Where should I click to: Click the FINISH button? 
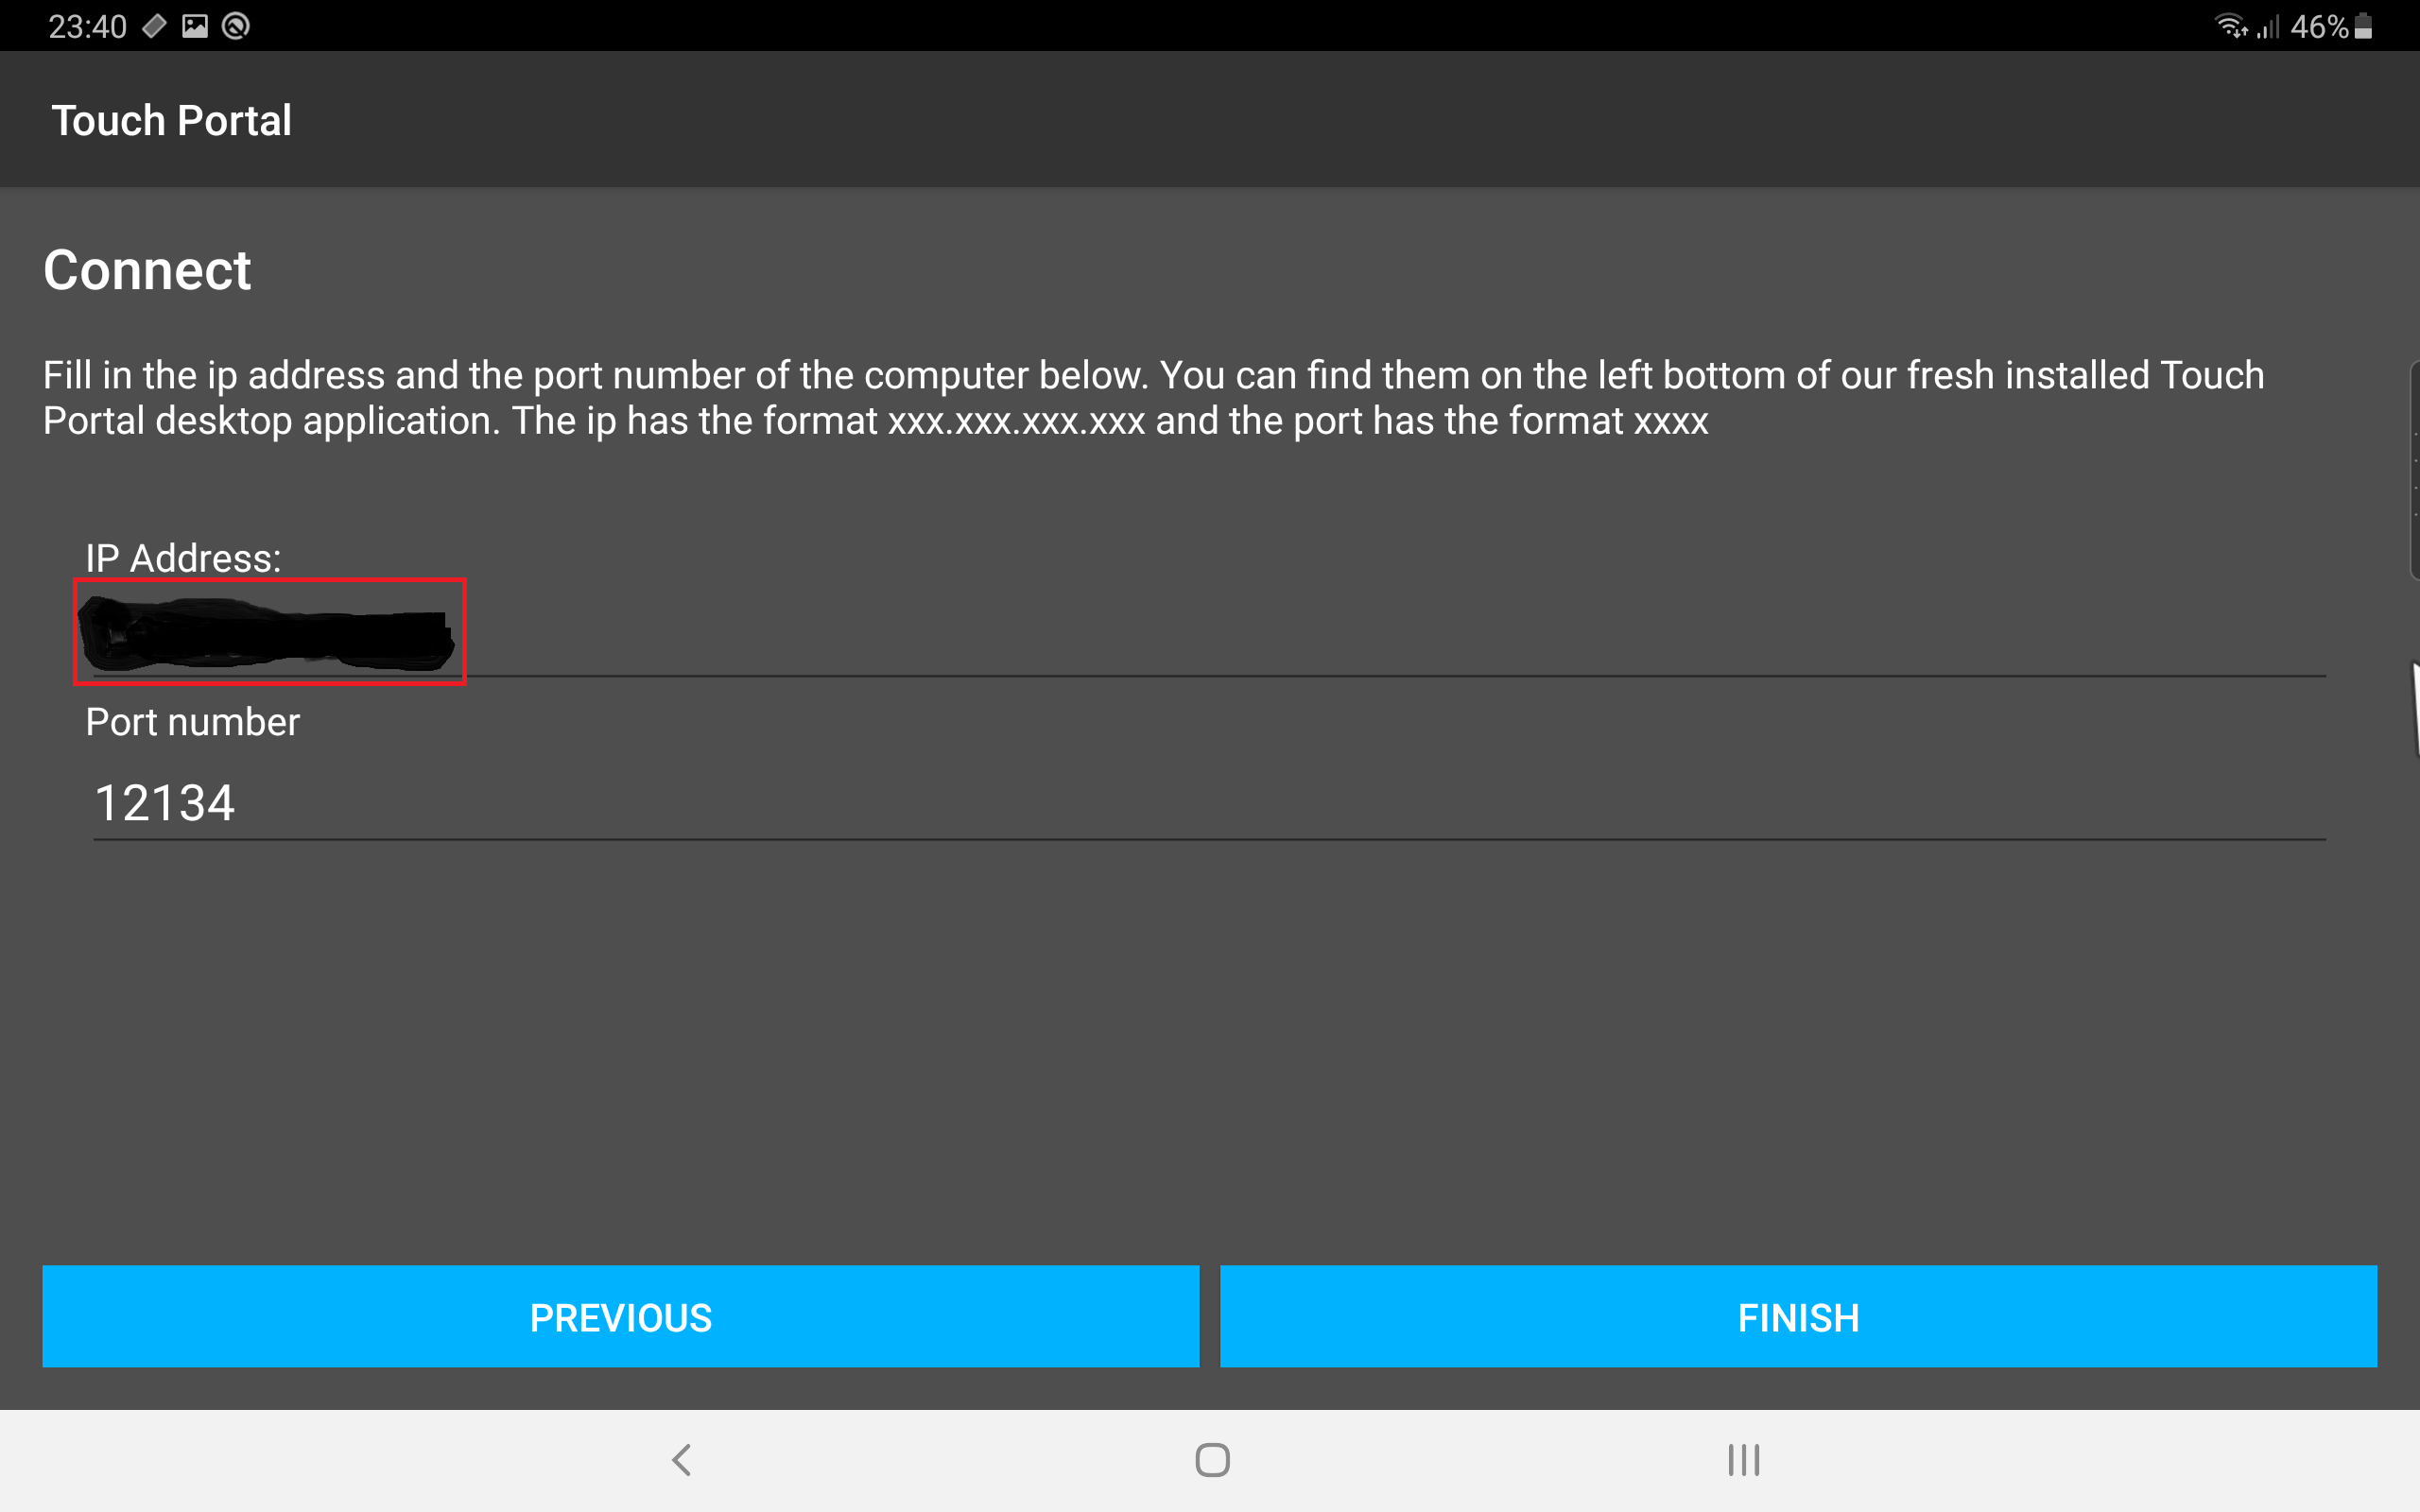point(1798,1316)
